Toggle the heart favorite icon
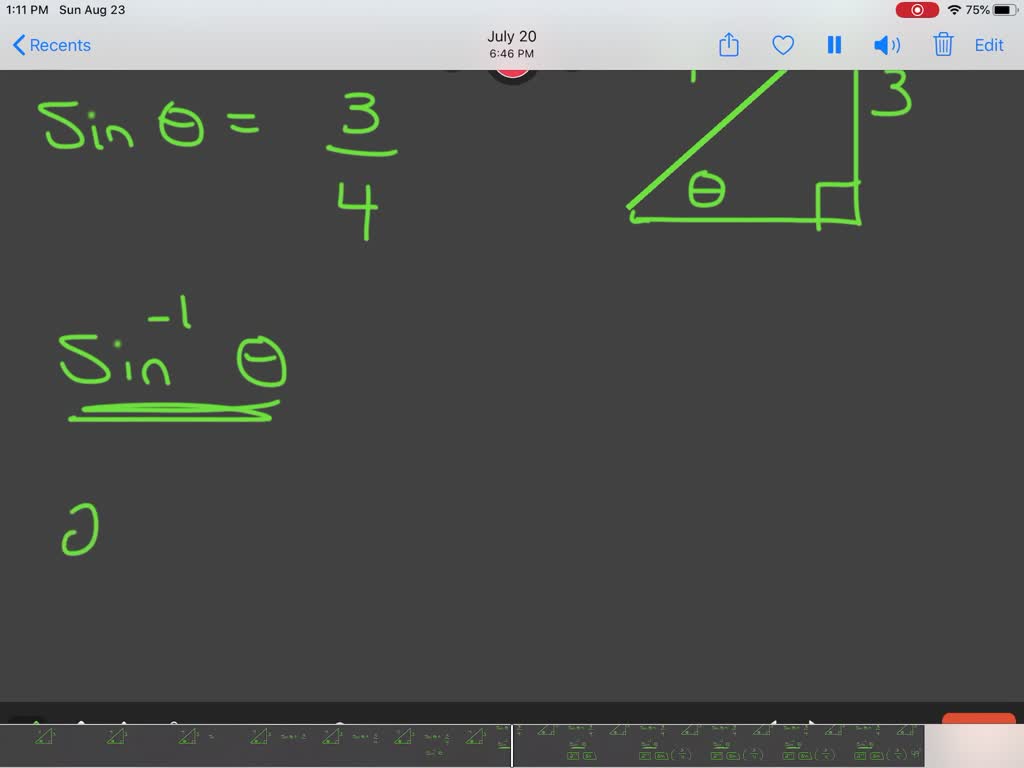 pyautogui.click(x=782, y=45)
